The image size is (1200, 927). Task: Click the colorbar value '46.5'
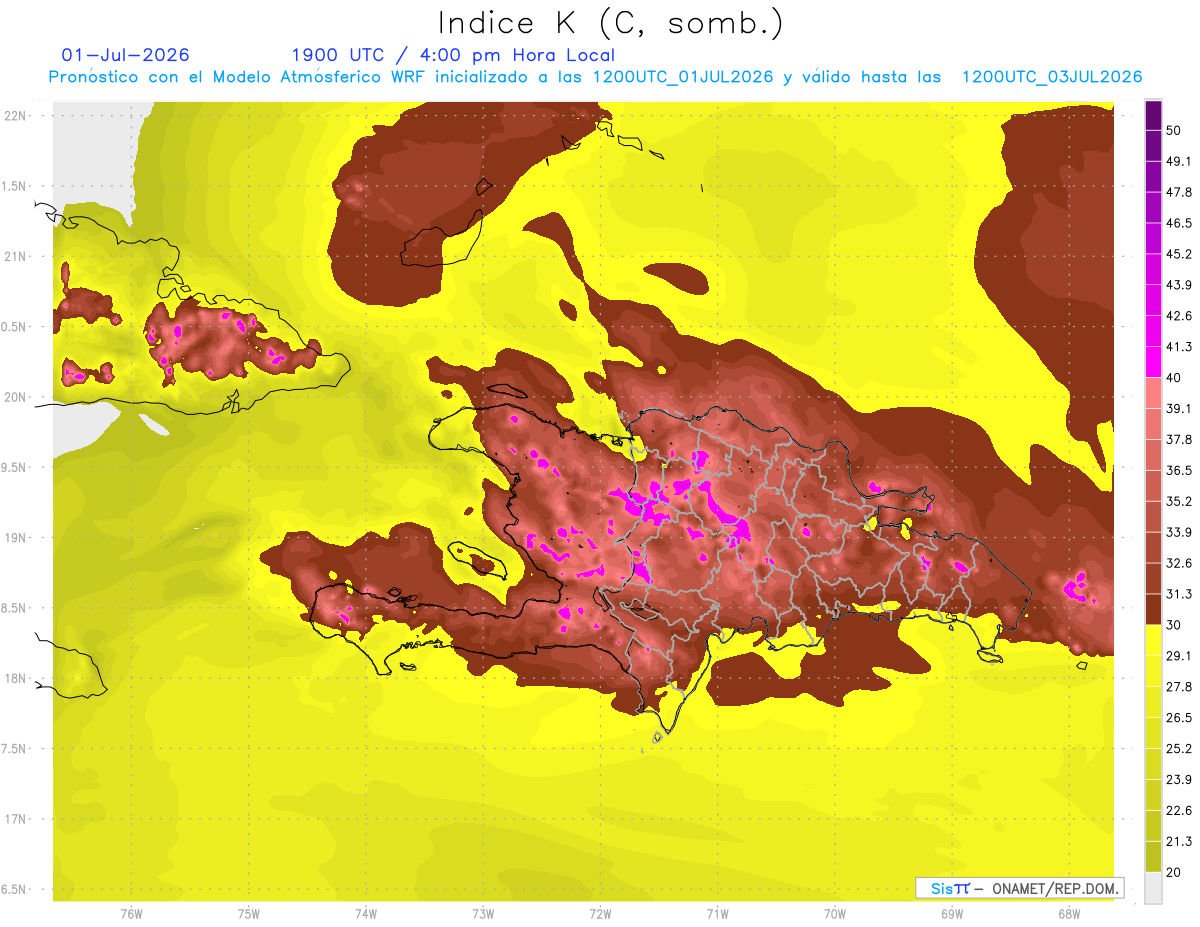[x=1179, y=224]
